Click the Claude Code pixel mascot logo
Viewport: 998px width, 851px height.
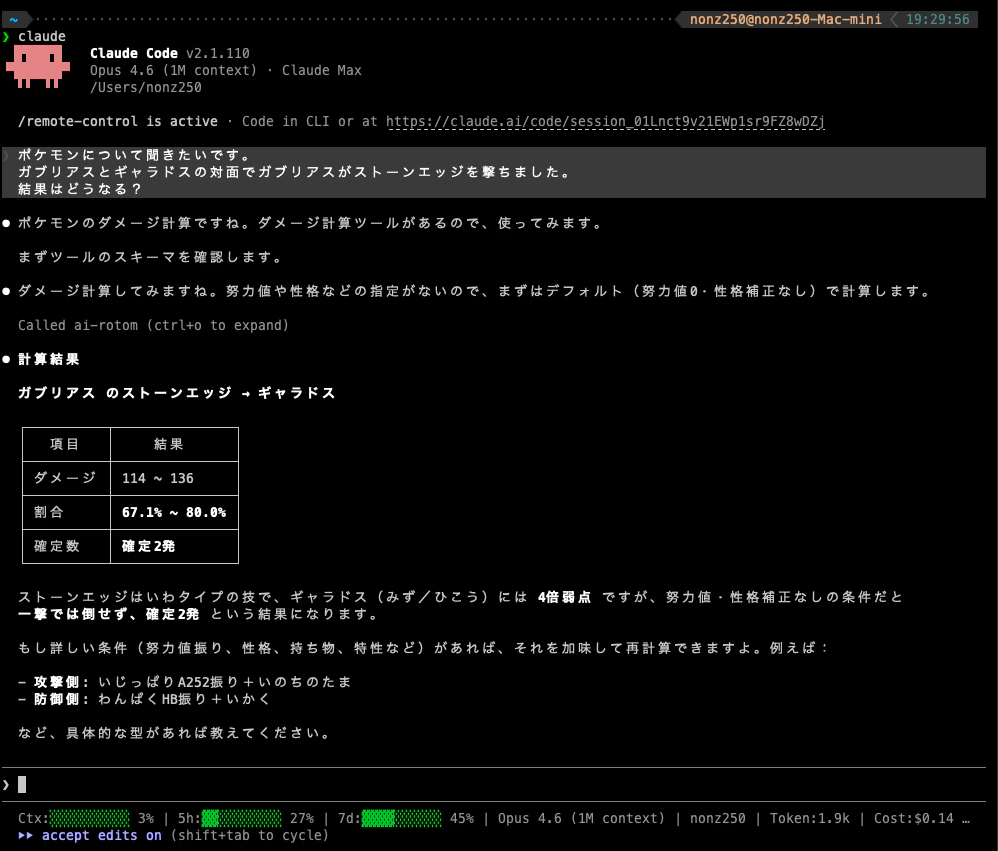[38, 66]
